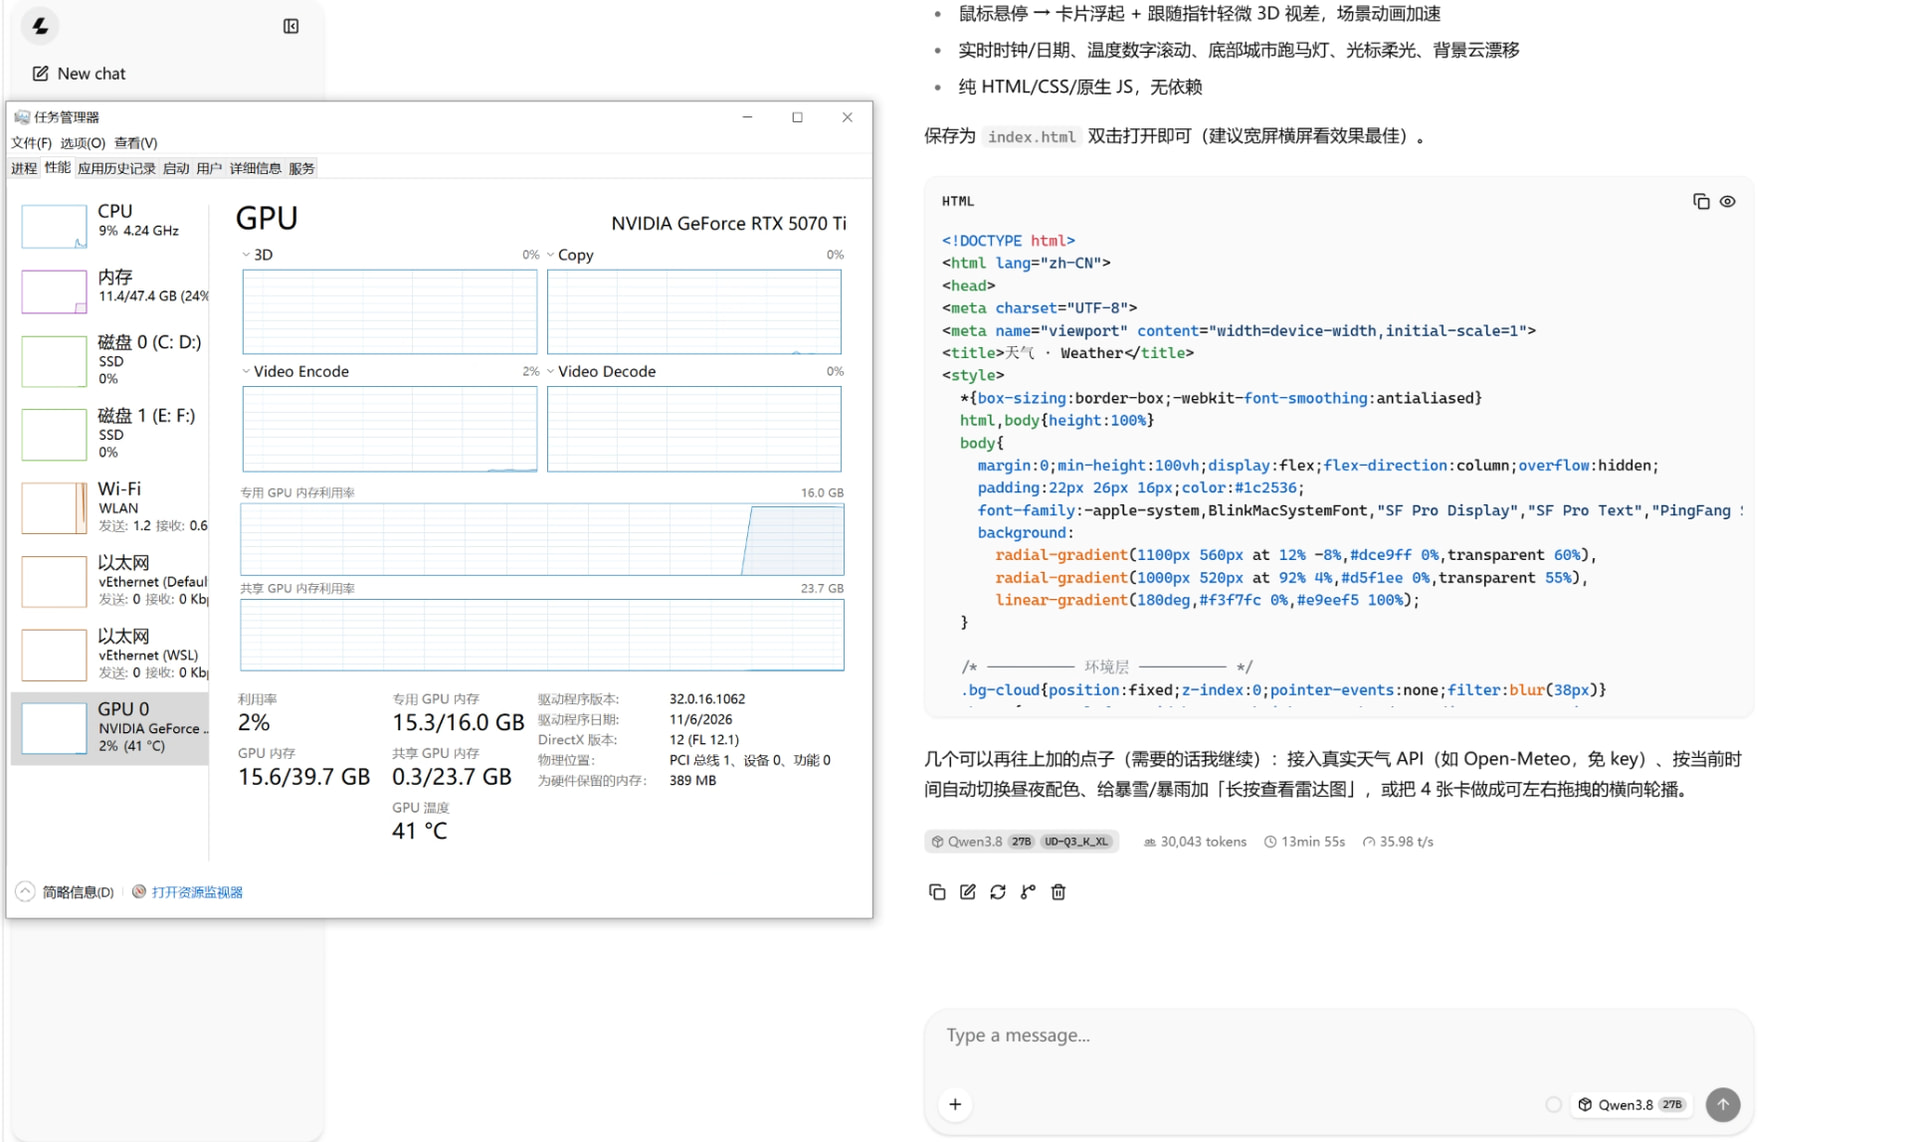Edit the response with pencil icon
Image resolution: width=1920 pixels, height=1142 pixels.
(x=967, y=891)
